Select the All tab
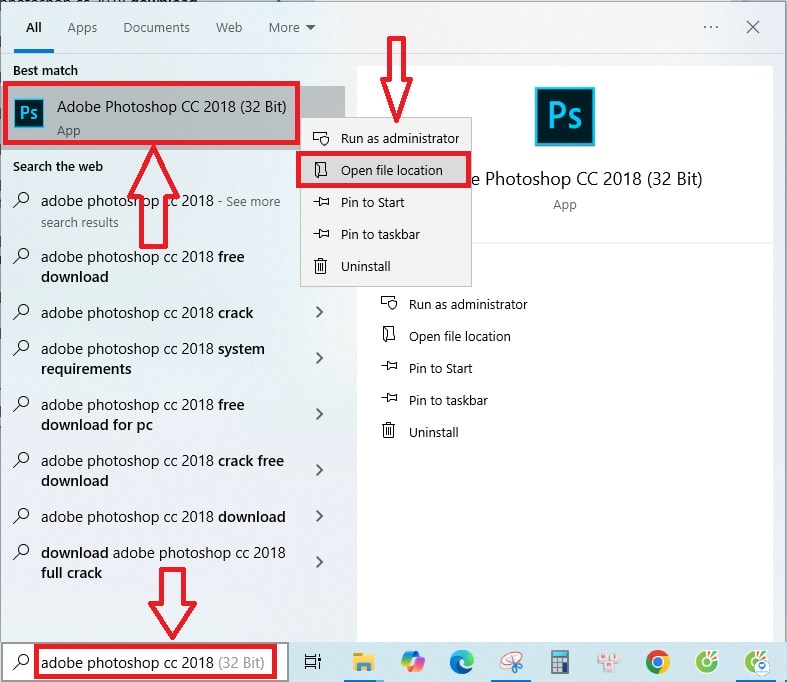The width and height of the screenshot is (787, 682). point(34,28)
